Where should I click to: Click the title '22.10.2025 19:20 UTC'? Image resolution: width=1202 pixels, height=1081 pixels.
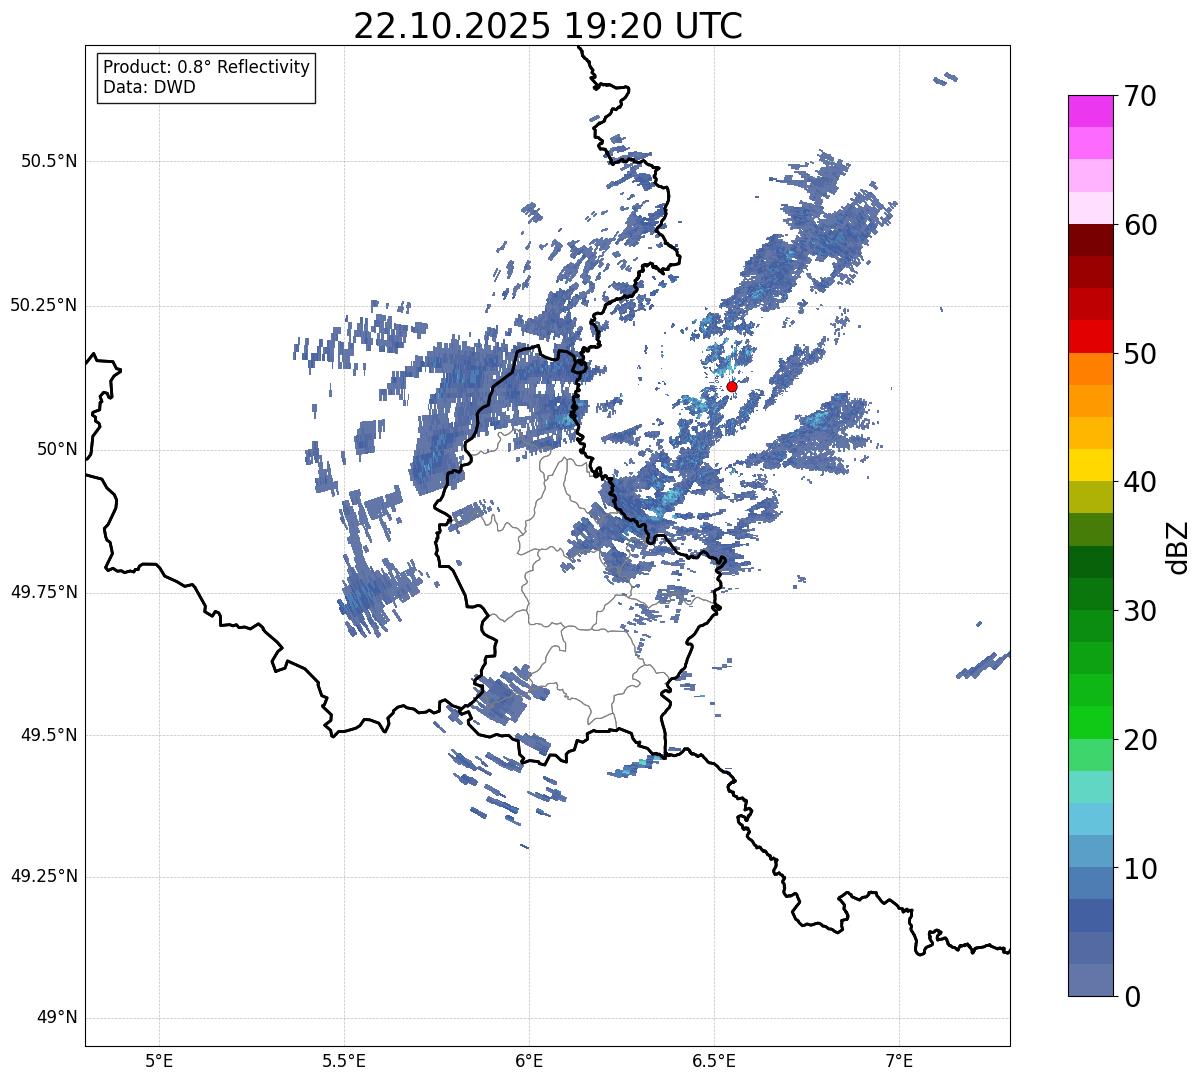coord(548,25)
